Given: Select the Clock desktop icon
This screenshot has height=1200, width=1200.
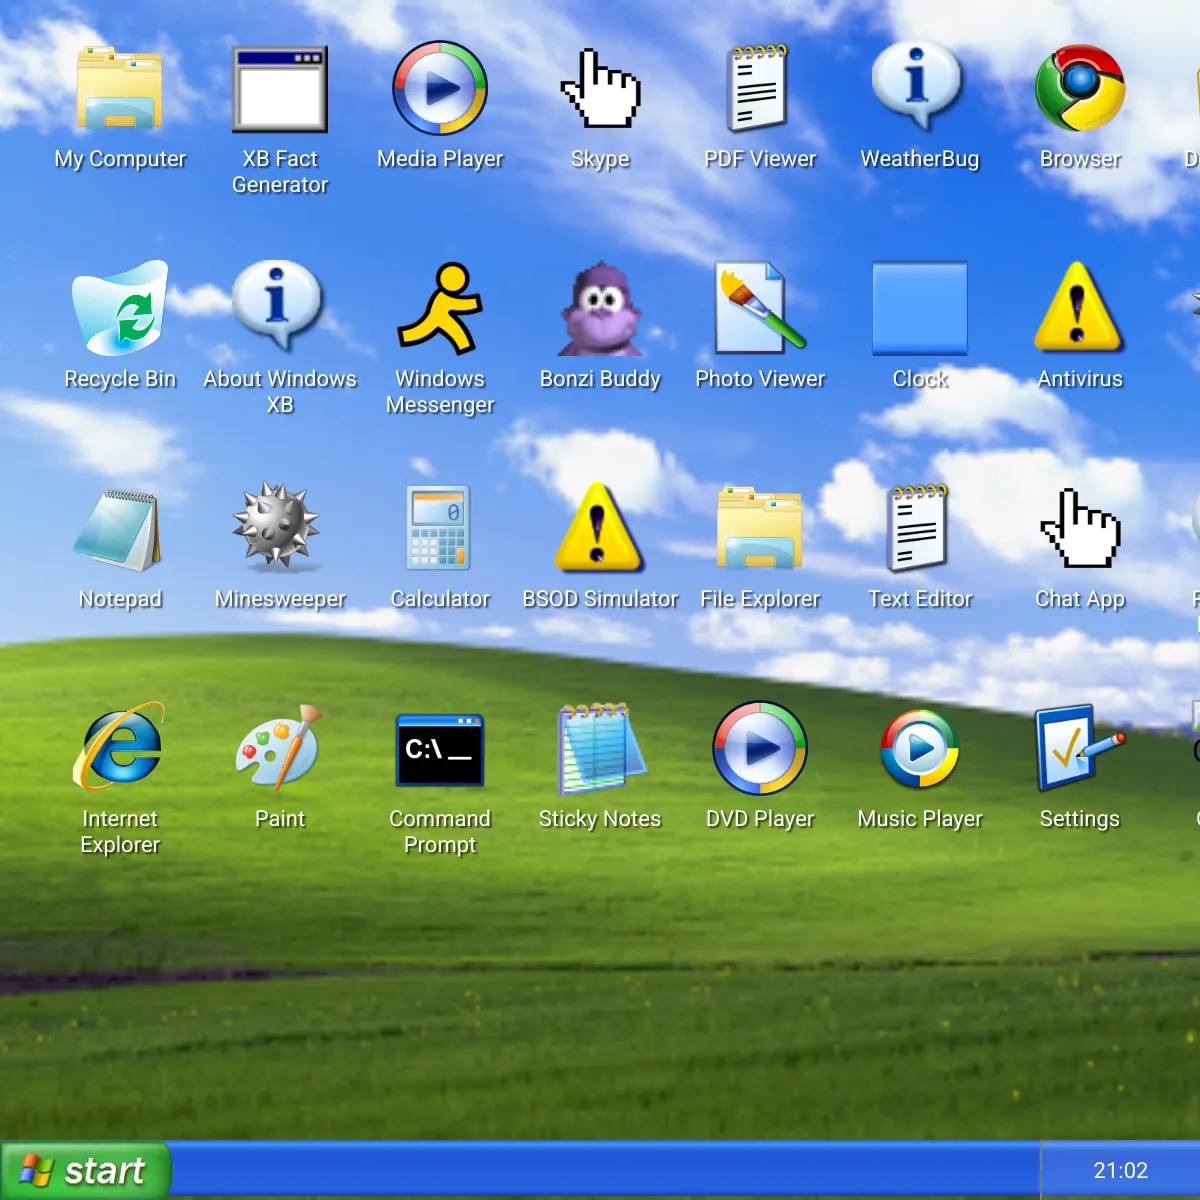Looking at the screenshot, I should click(920, 308).
